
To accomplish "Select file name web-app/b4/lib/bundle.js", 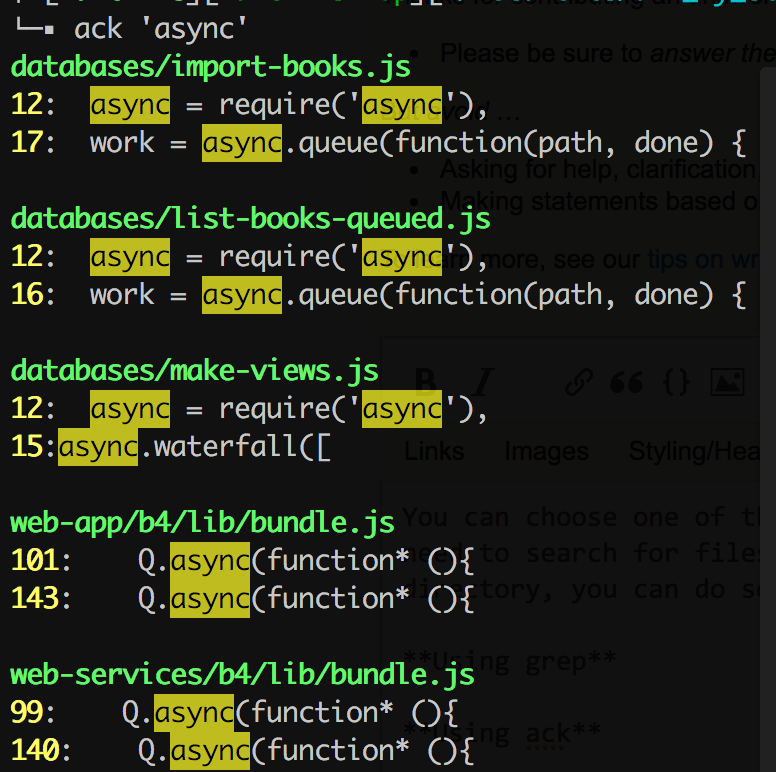I will (202, 523).
